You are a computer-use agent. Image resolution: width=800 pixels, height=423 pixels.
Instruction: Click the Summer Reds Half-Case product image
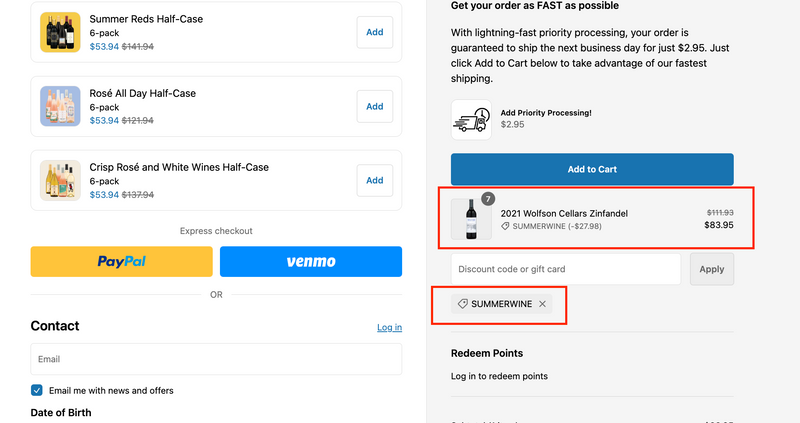[60, 32]
